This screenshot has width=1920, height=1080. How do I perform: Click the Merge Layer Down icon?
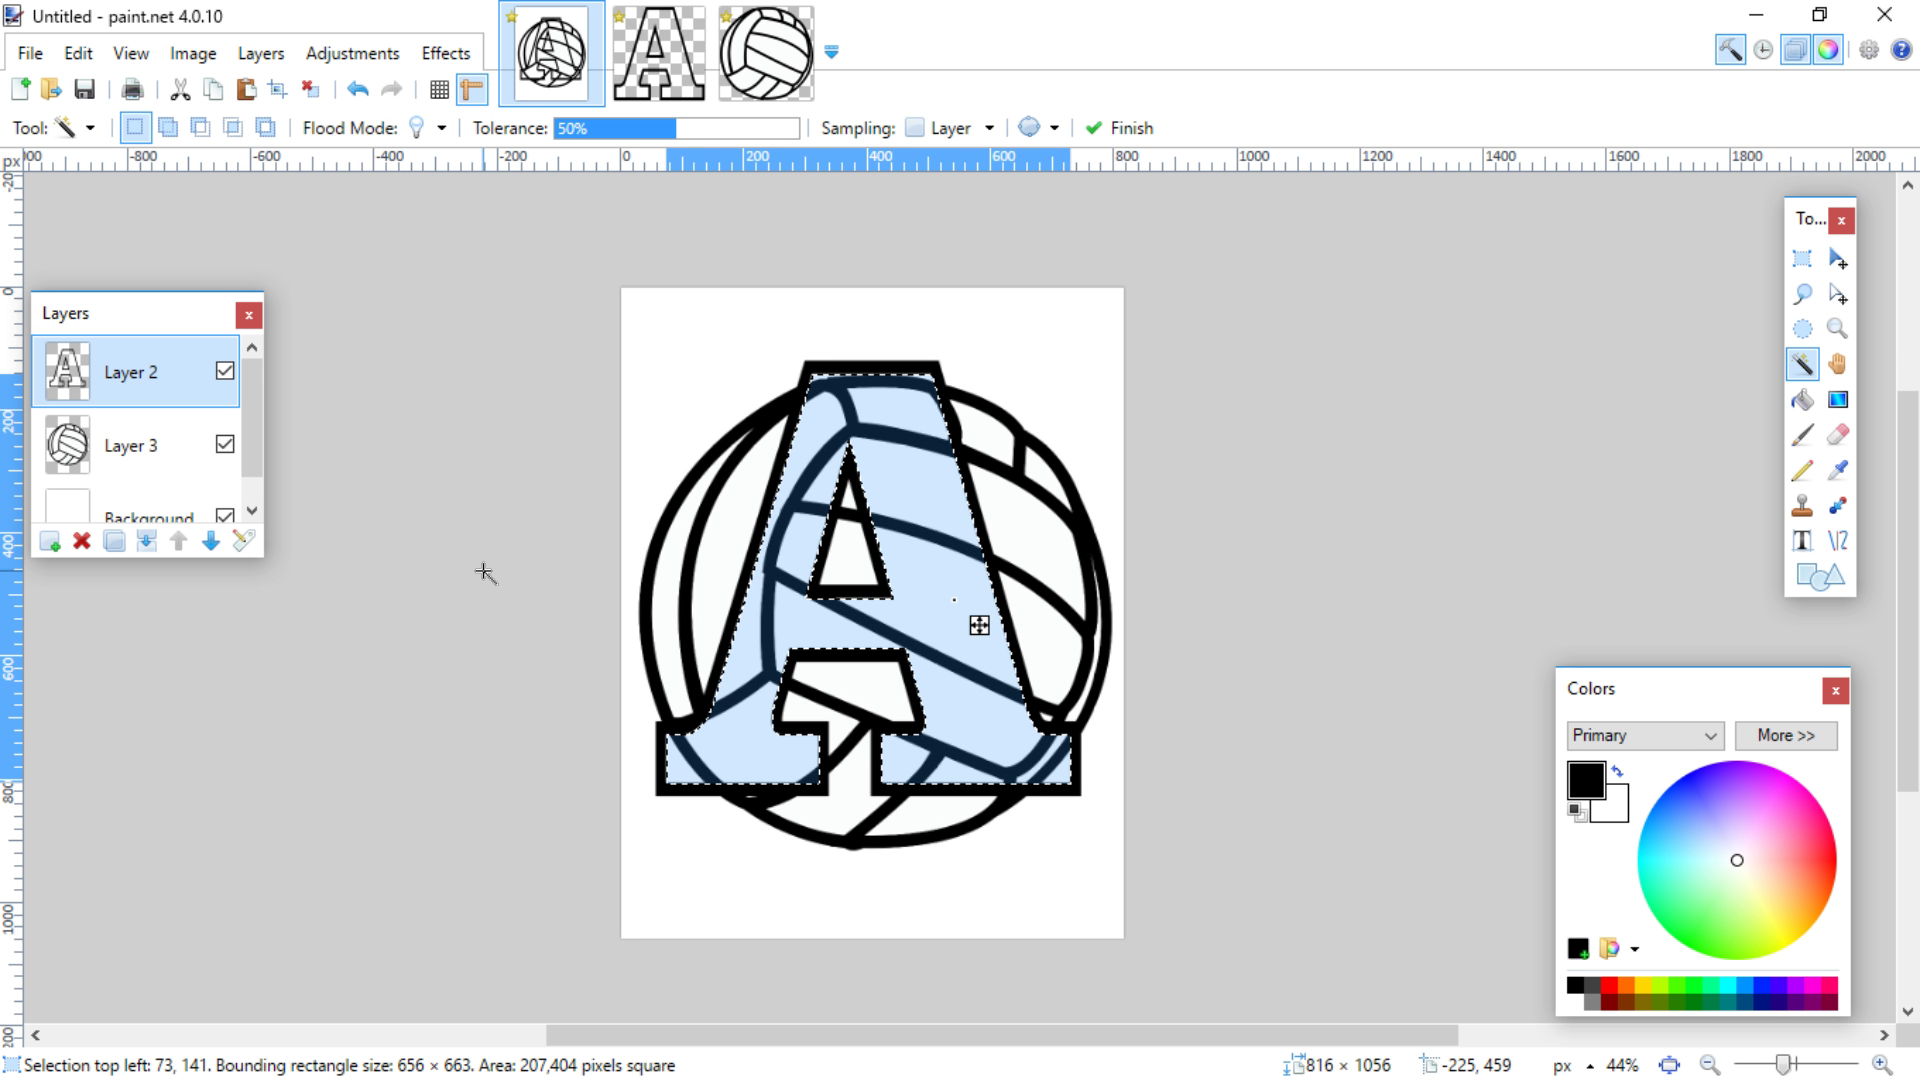coord(146,541)
